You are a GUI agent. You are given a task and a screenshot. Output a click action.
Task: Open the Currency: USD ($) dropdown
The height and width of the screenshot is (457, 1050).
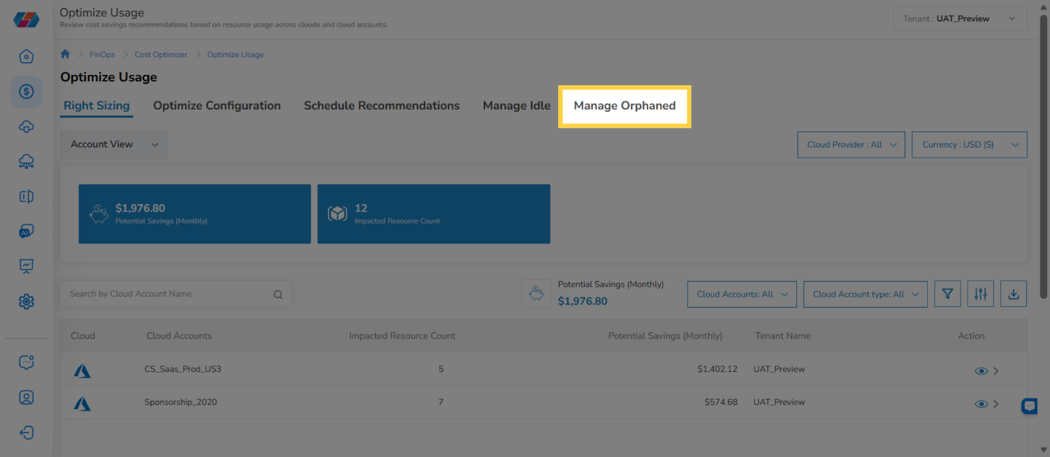(969, 145)
